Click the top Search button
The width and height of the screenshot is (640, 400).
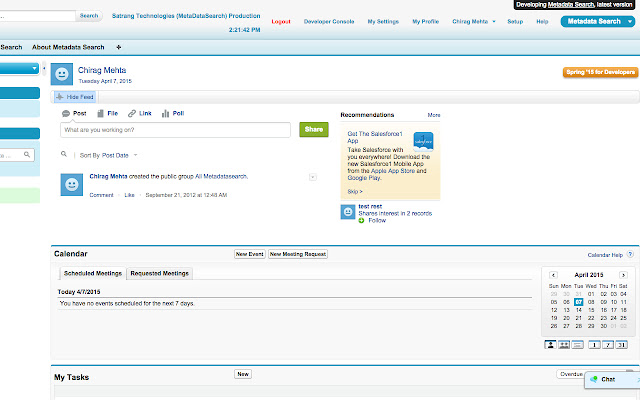click(x=89, y=16)
